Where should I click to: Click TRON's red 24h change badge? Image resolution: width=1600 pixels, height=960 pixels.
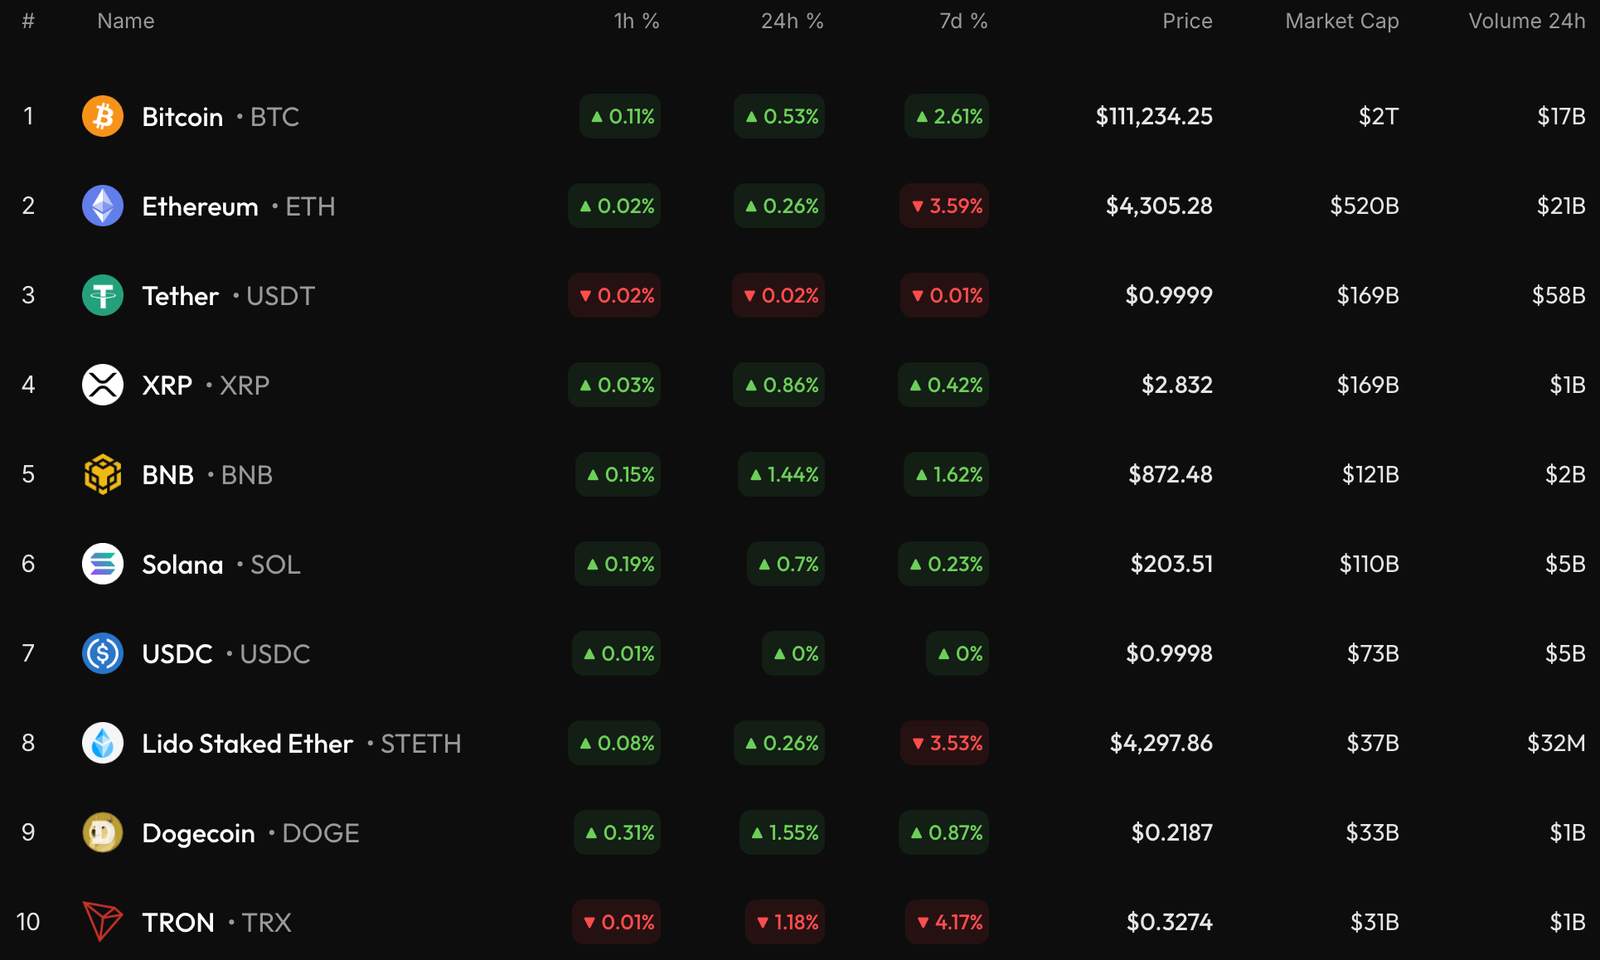pyautogui.click(x=785, y=921)
